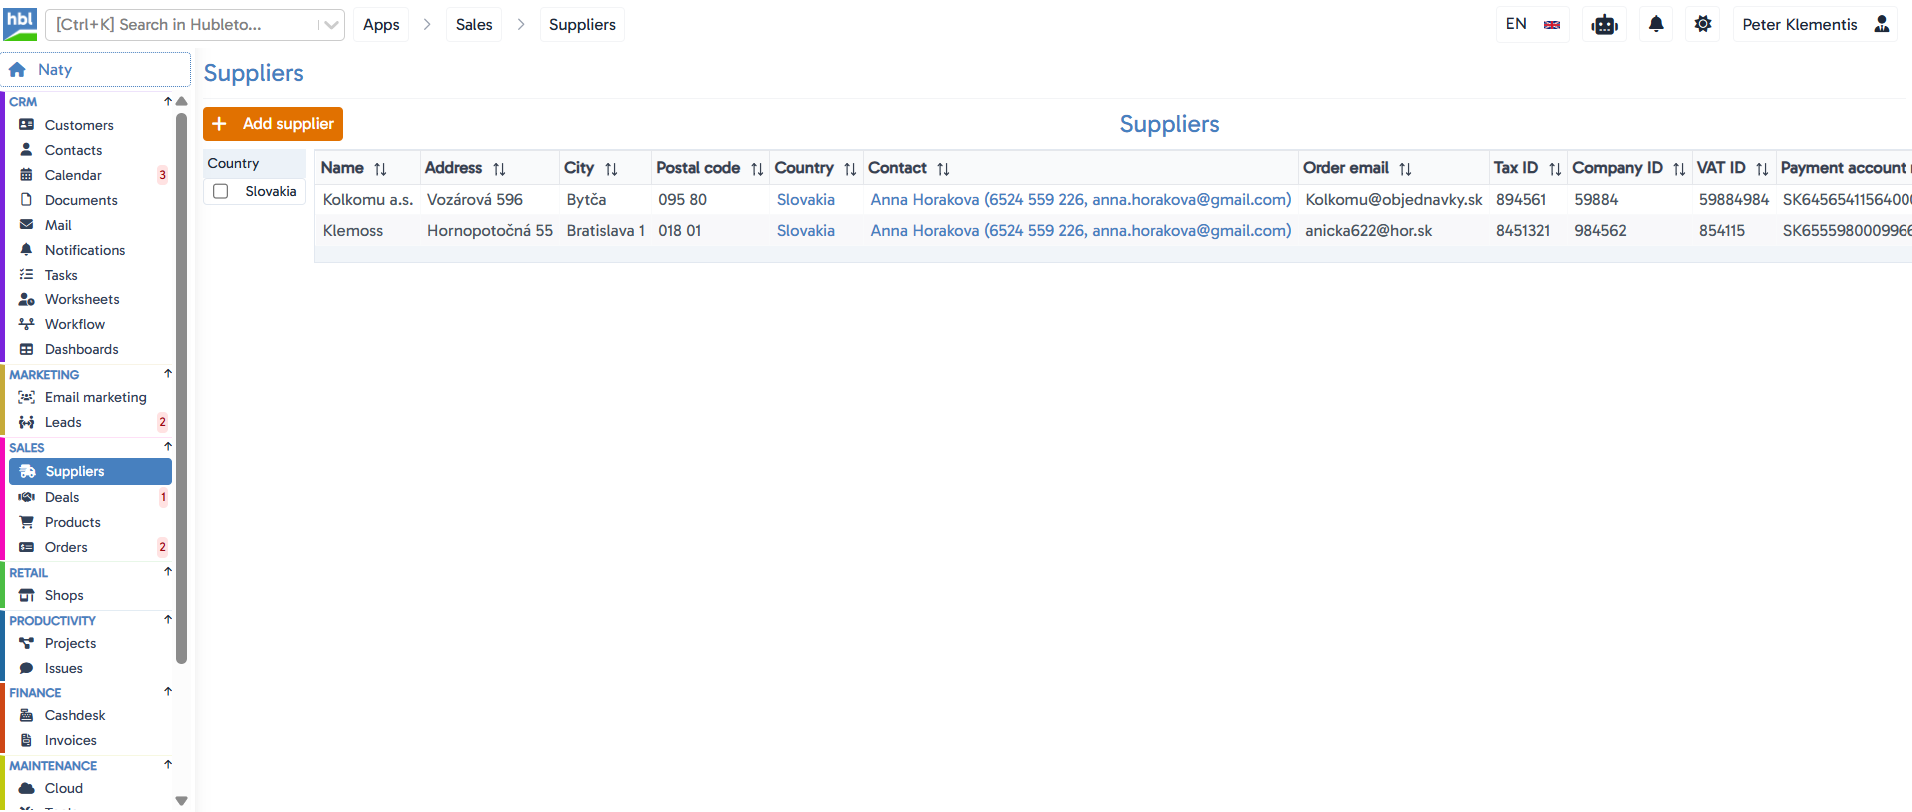1912x812 pixels.
Task: Open the search dropdown arrow
Action: 331,25
